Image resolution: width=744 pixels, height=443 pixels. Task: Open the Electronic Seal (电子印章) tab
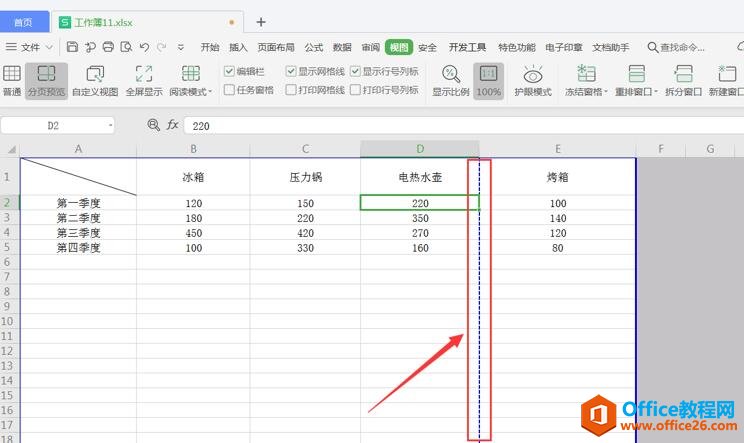coord(564,47)
